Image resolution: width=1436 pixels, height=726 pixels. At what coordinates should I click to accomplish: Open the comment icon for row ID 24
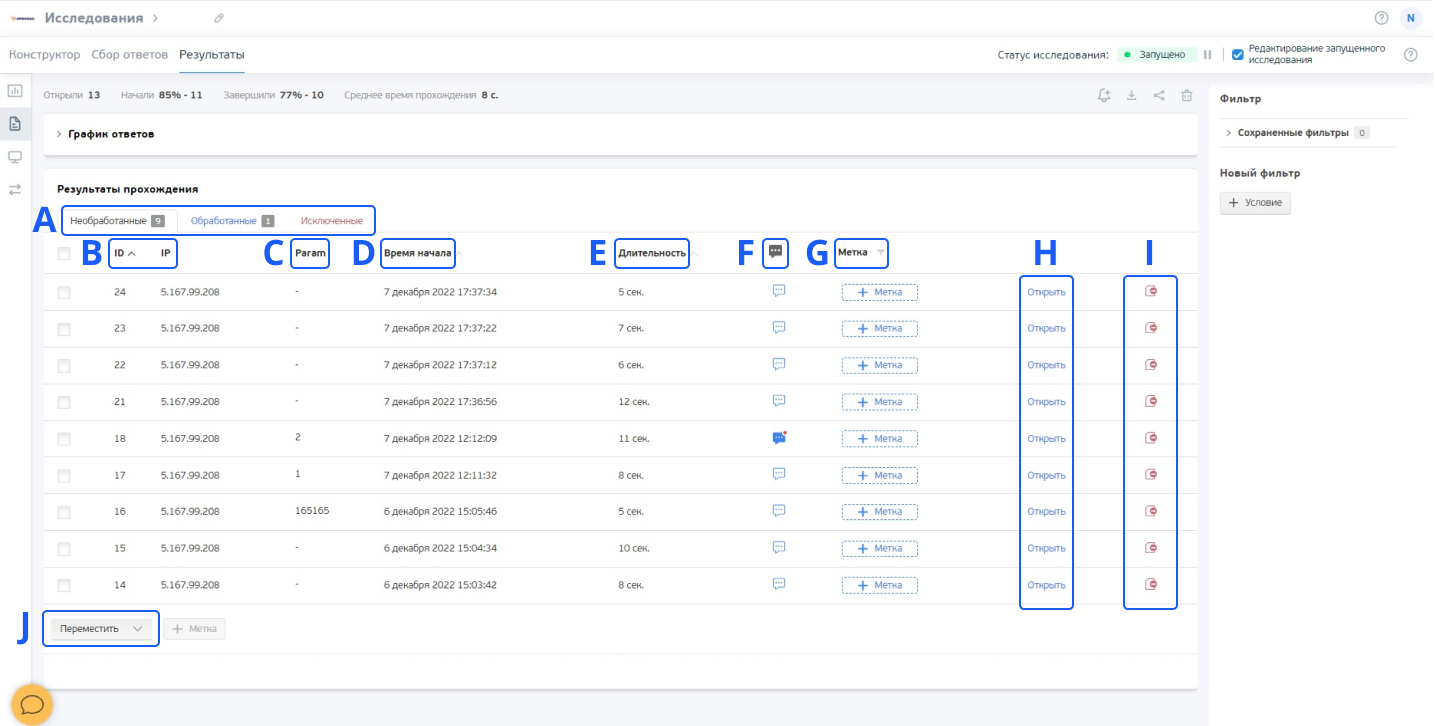(778, 291)
